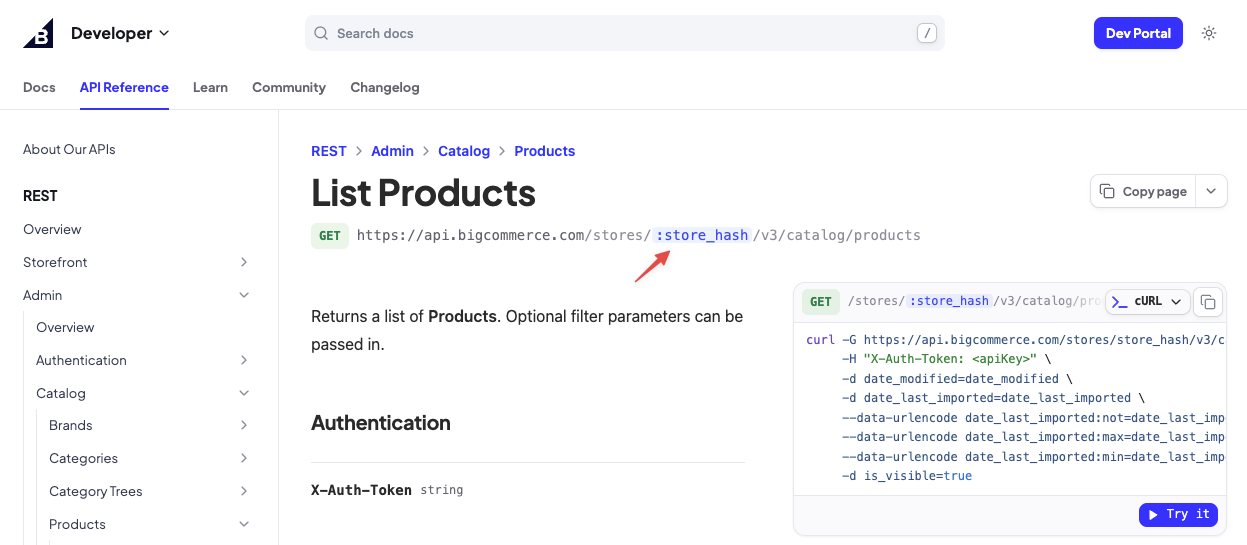
Task: Click the REST sidebar section heading
Action: click(x=40, y=196)
